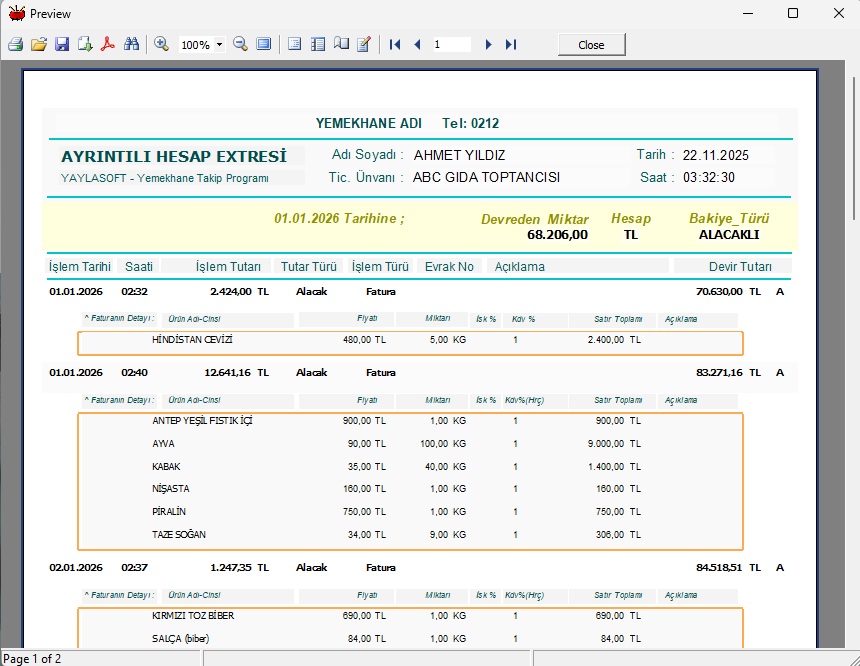Viewport: 860px width, 666px height.
Task: Go to first page
Action: (395, 45)
